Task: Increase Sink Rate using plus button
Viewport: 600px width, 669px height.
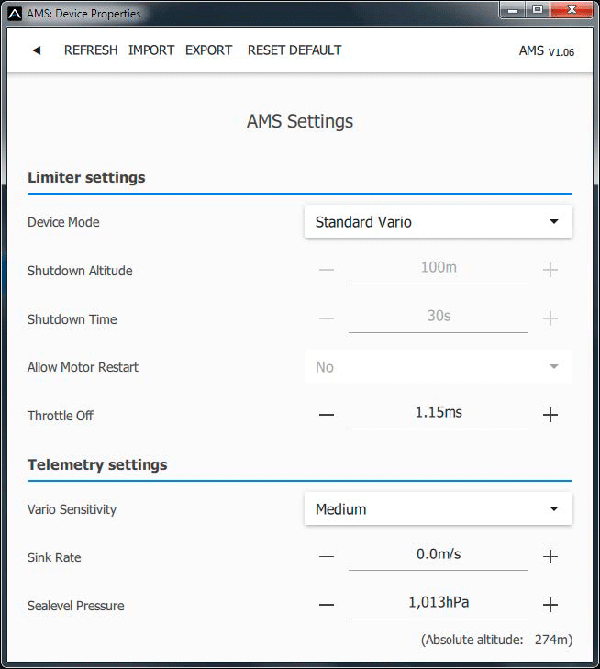Action: [x=550, y=557]
